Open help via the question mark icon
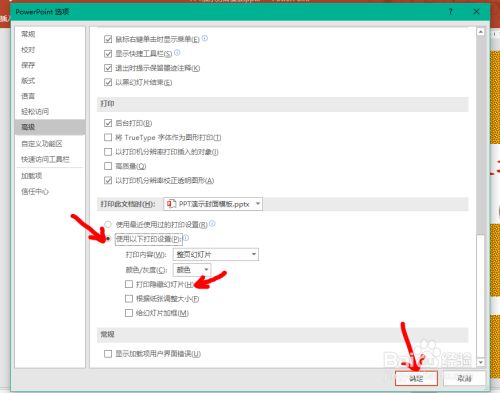The height and width of the screenshot is (393, 500). coord(450,12)
